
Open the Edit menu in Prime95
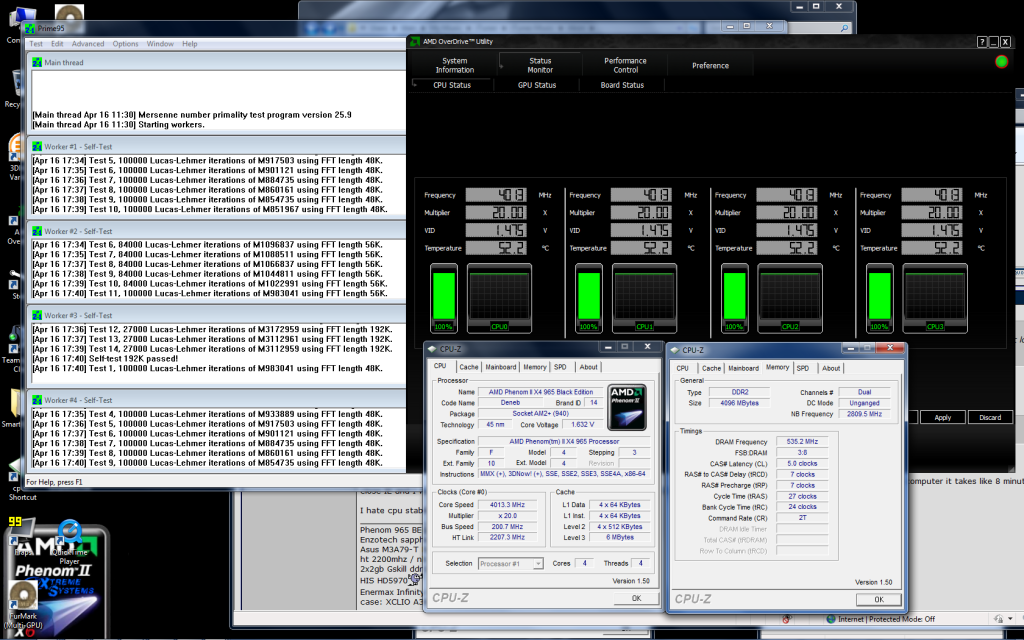pyautogui.click(x=57, y=44)
